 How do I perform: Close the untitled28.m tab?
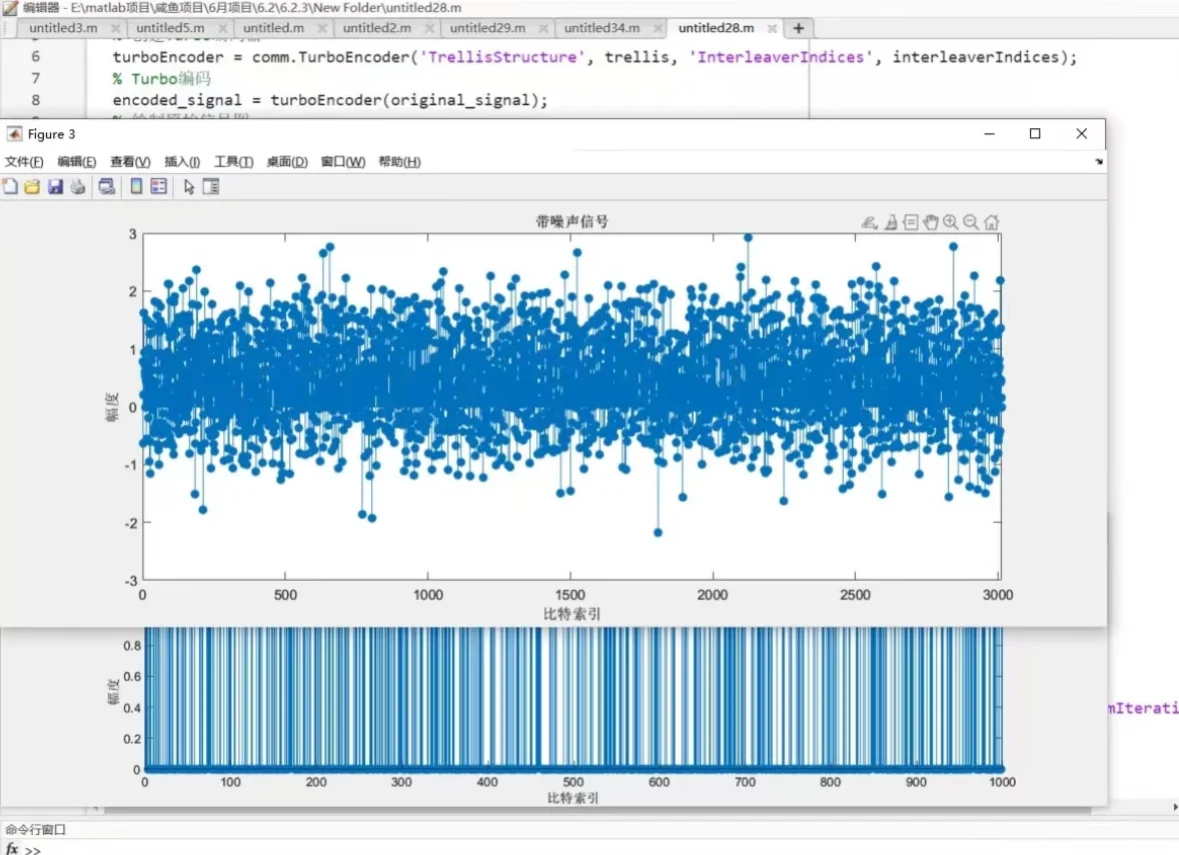click(x=772, y=29)
